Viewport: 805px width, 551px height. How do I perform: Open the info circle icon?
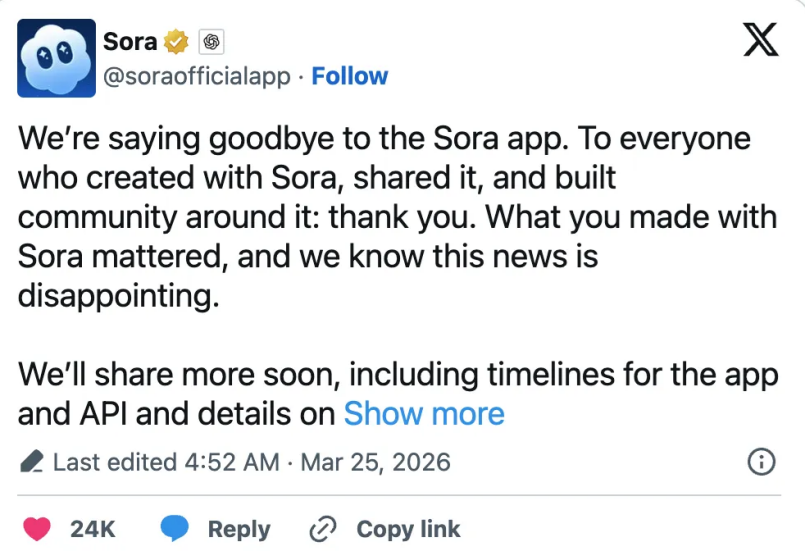(762, 462)
